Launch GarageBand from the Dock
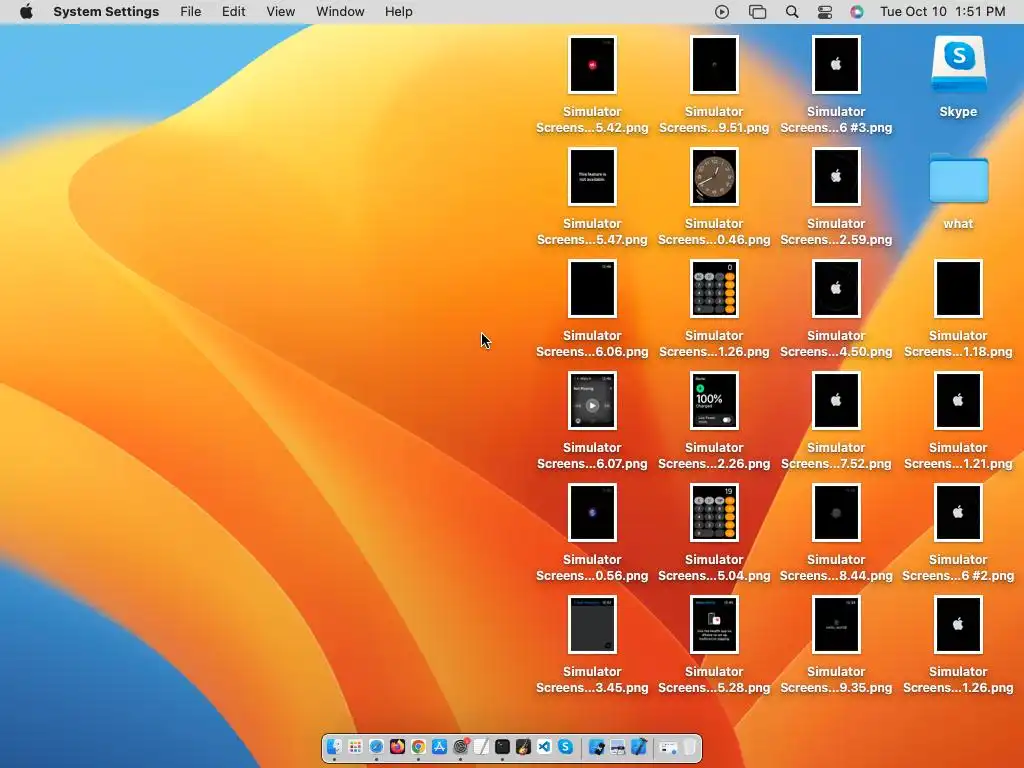Screen dimensions: 1024x768 523,746
